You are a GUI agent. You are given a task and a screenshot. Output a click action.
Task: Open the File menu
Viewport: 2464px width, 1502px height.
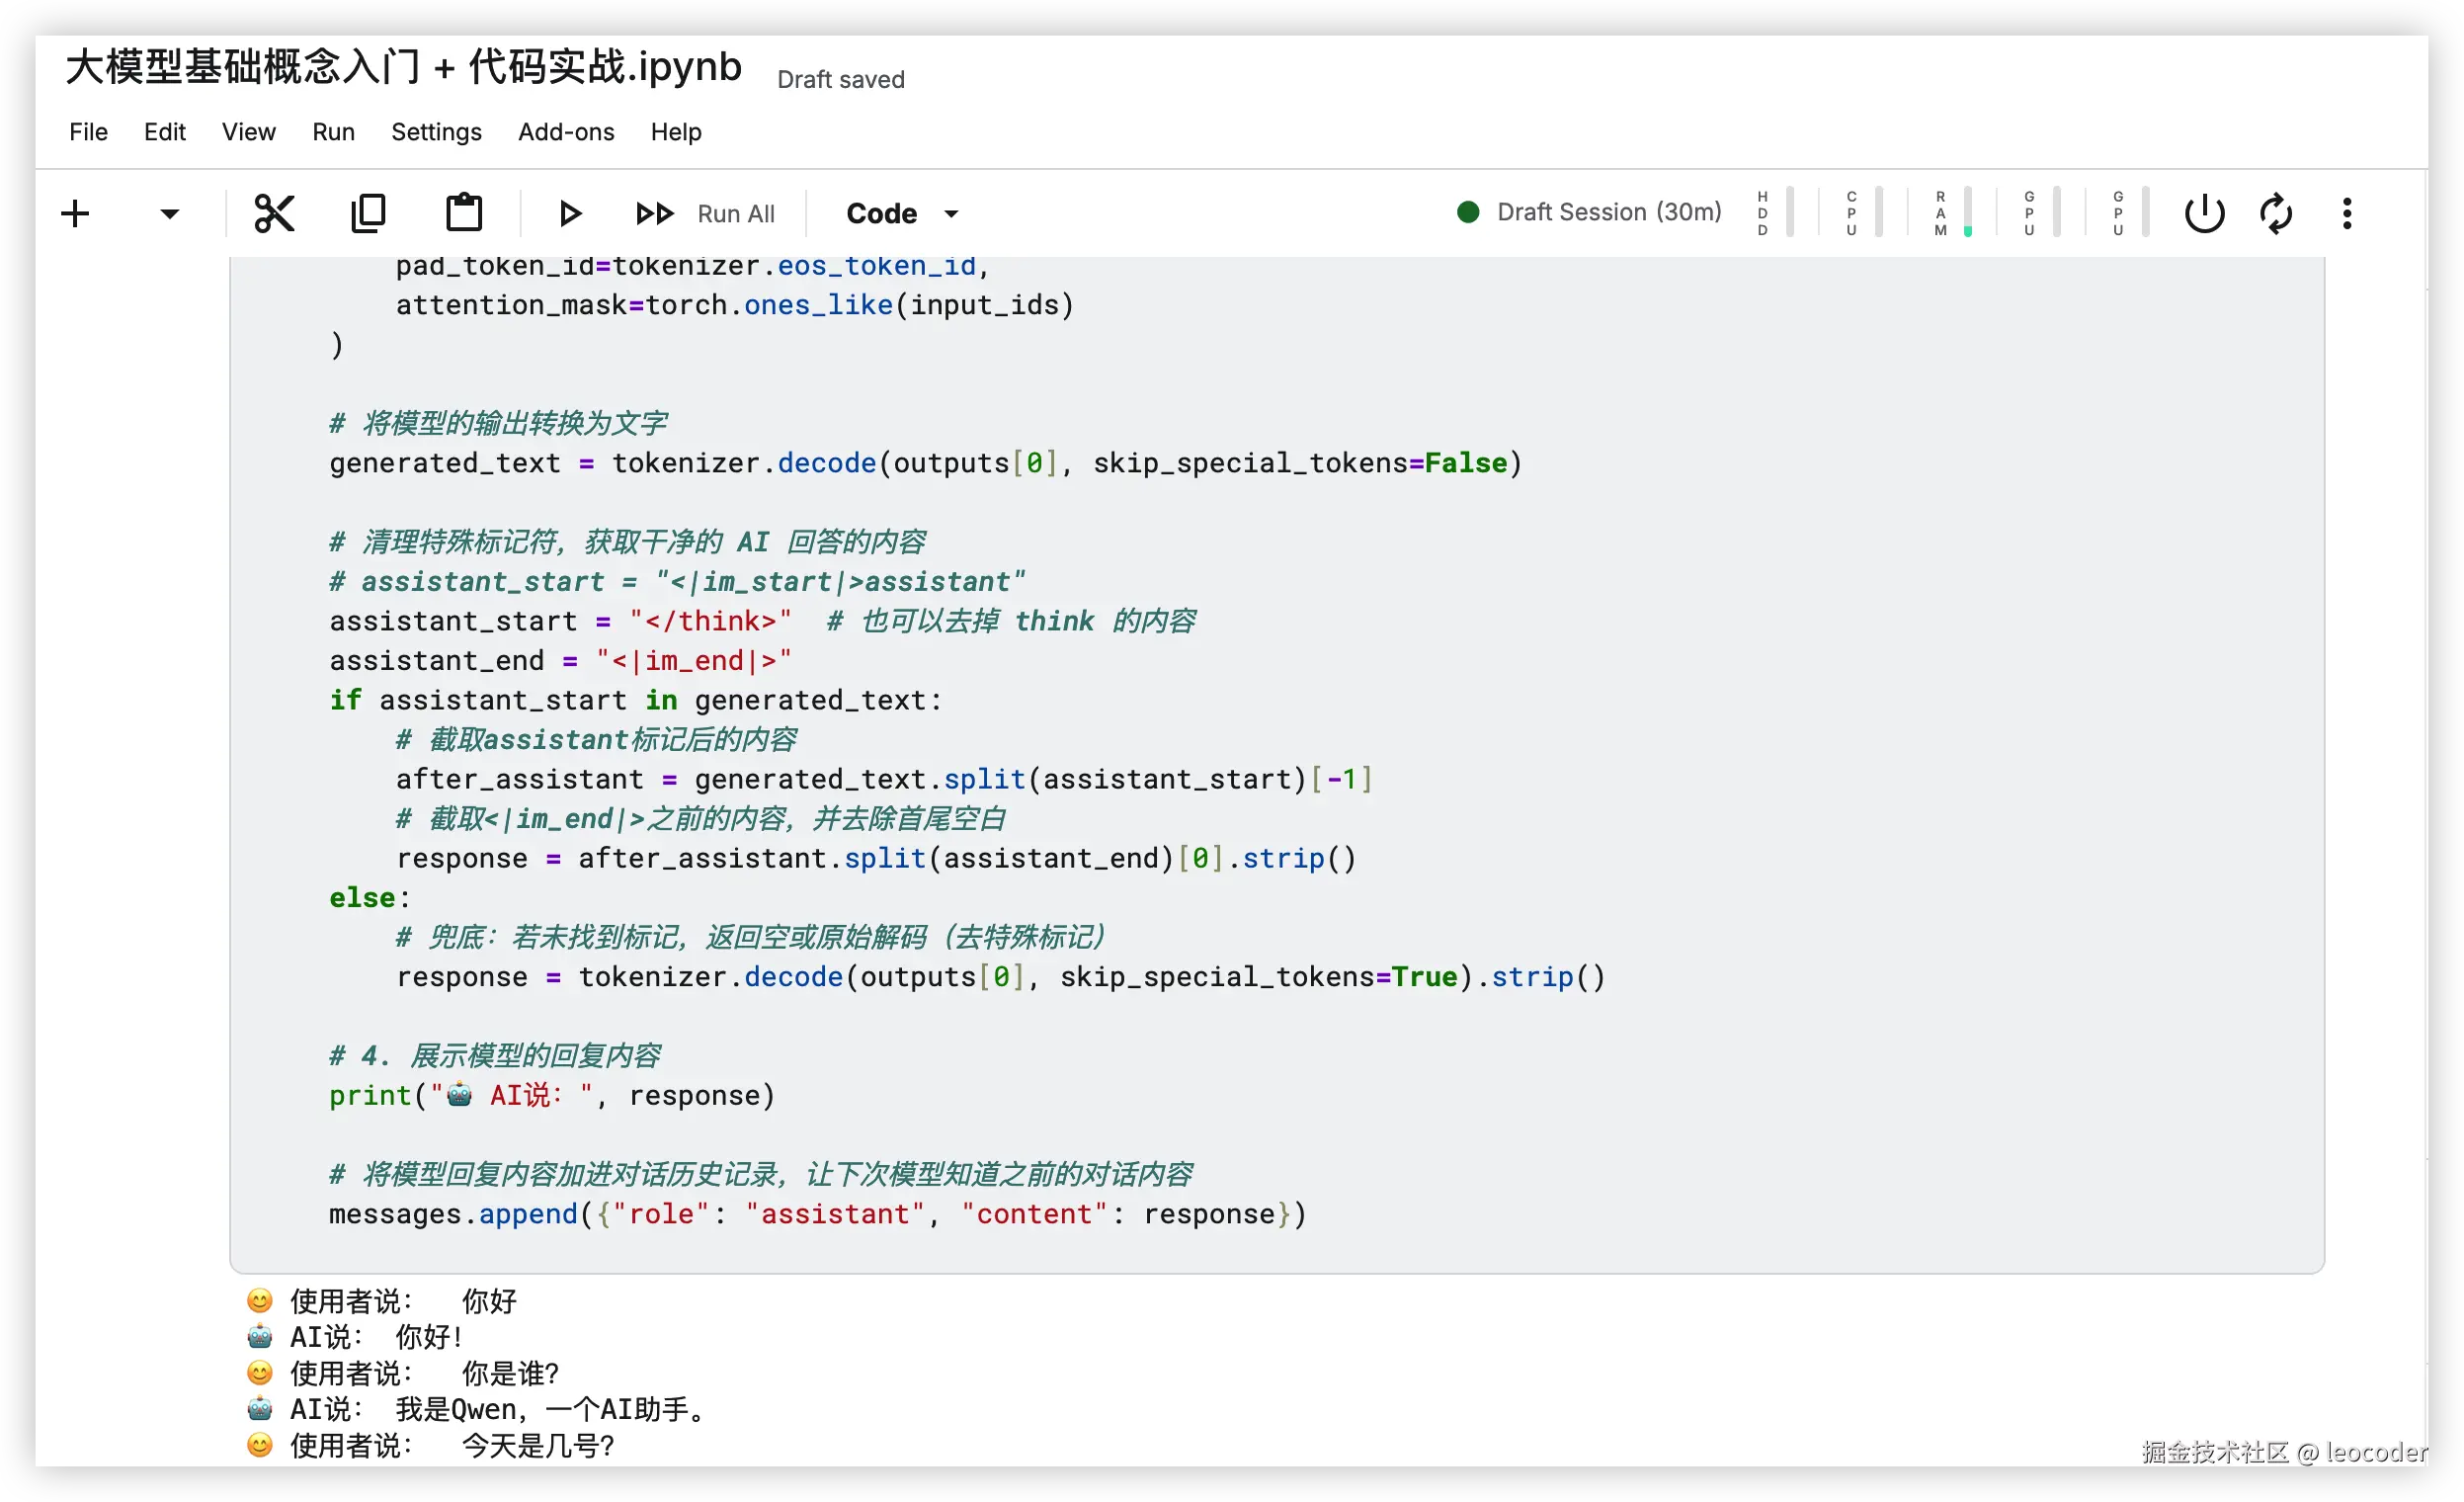88,132
